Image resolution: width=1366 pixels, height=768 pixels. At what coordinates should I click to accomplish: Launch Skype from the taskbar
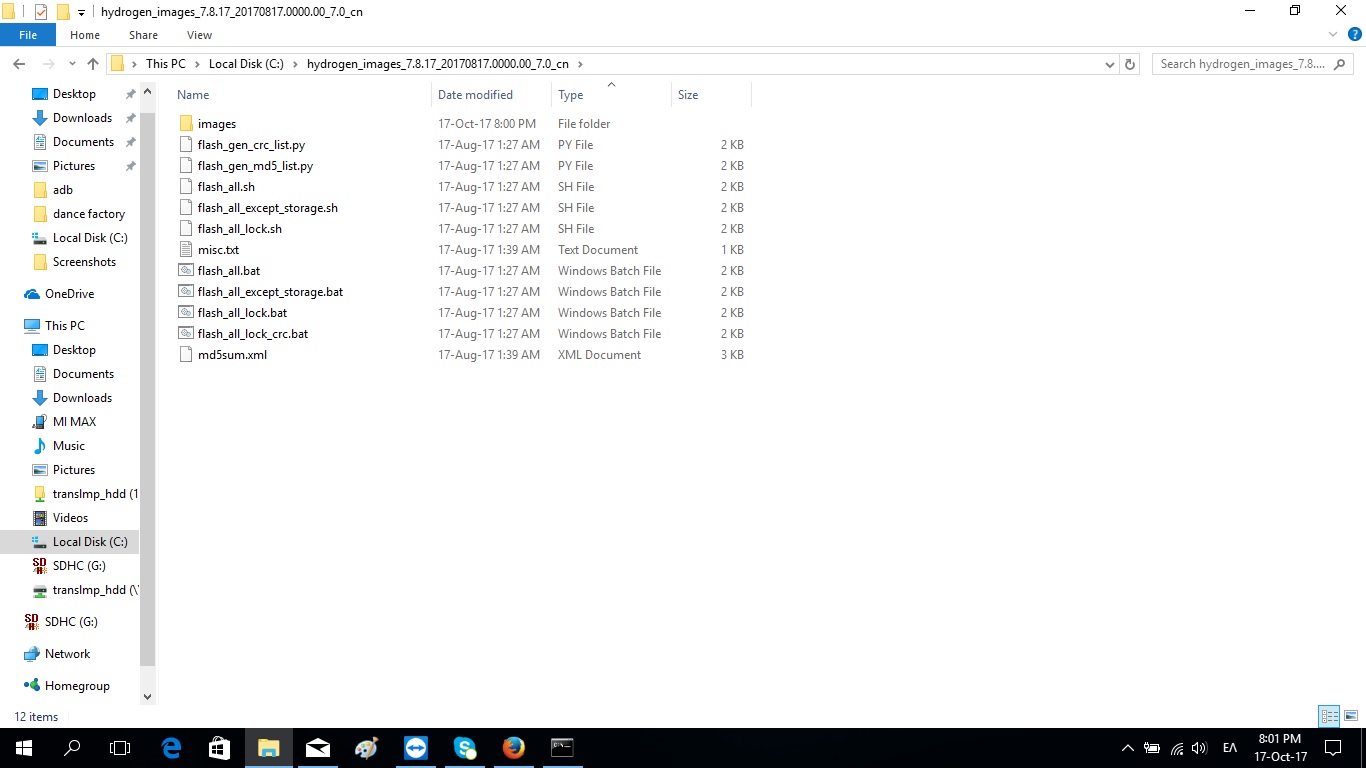tap(464, 747)
